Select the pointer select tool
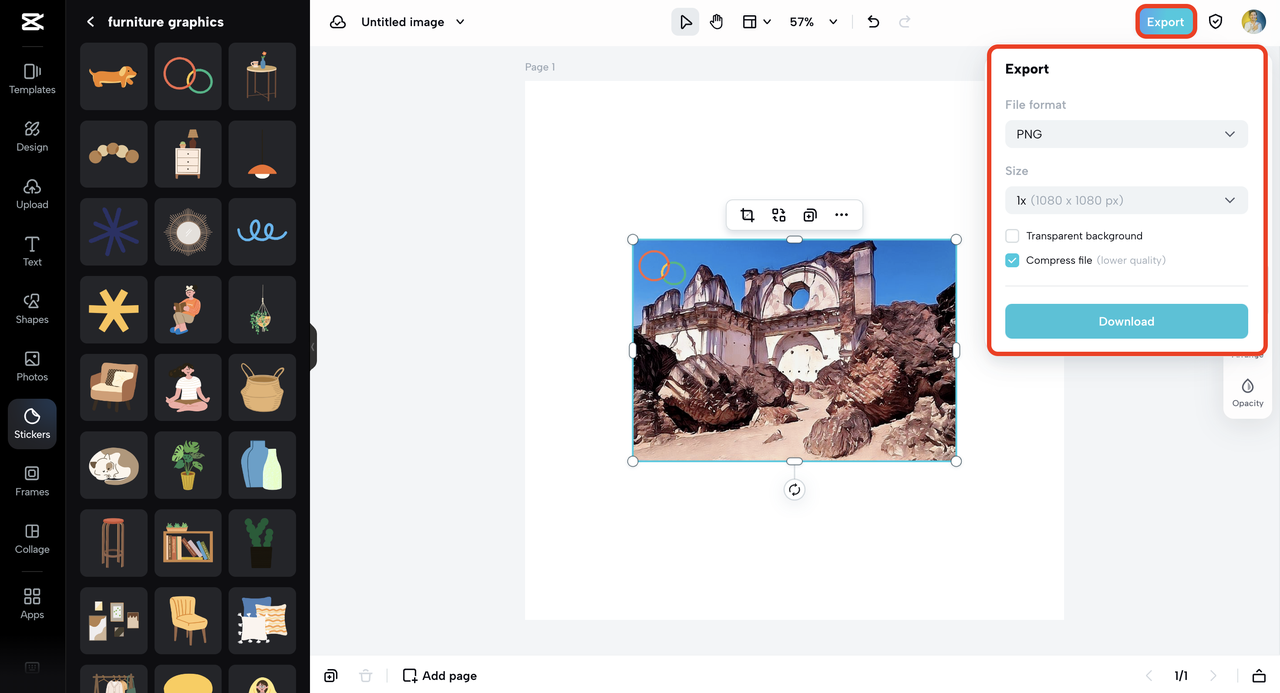This screenshot has height=693, width=1280. (x=685, y=22)
